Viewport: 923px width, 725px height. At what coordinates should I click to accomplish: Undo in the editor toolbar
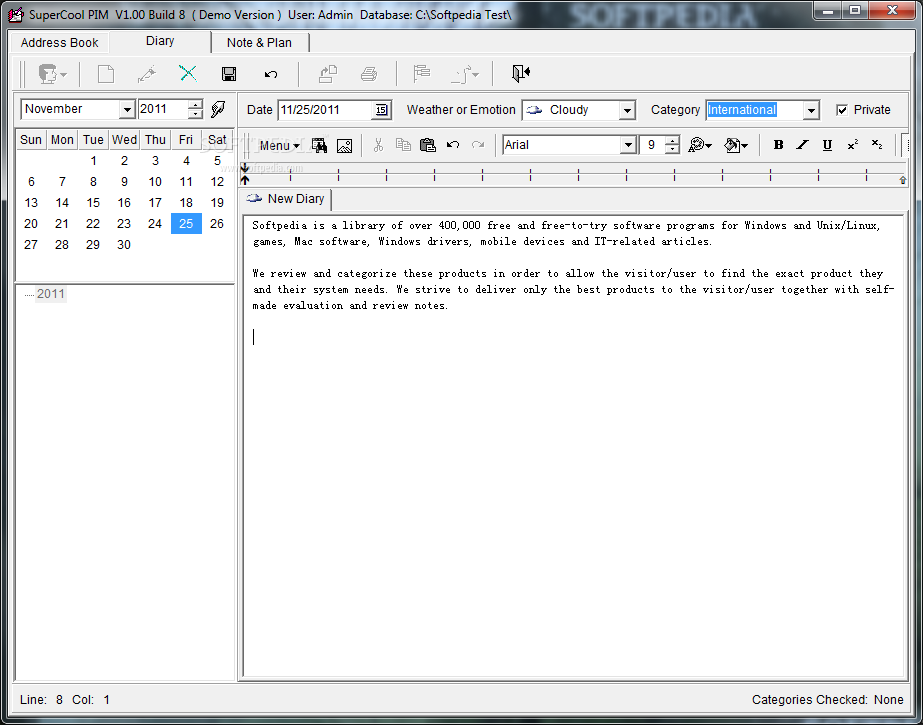point(453,145)
